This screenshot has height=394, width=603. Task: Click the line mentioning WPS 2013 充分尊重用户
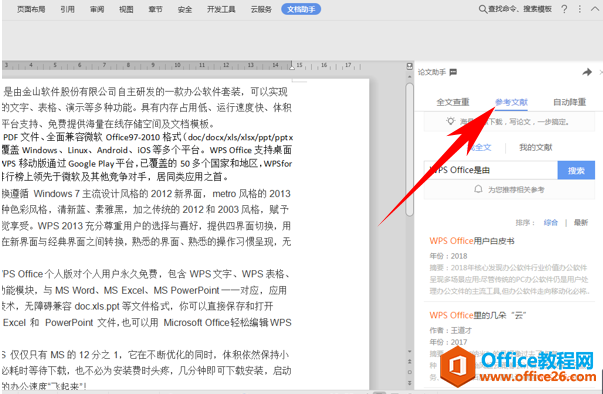tap(146, 226)
